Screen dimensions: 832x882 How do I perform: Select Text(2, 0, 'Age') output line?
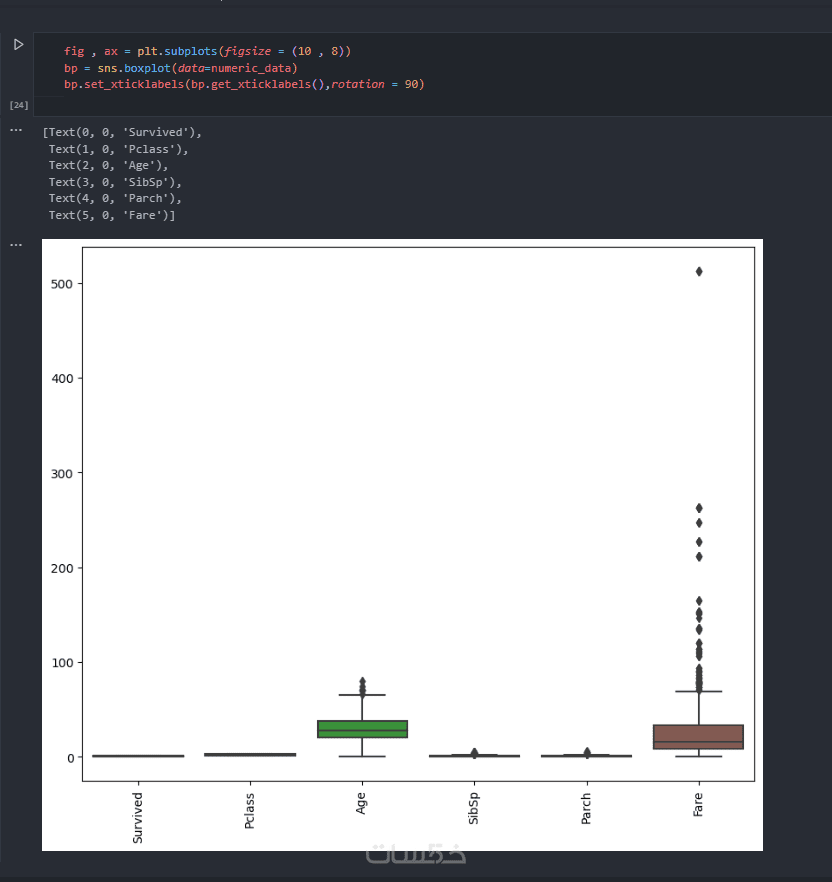(108, 165)
